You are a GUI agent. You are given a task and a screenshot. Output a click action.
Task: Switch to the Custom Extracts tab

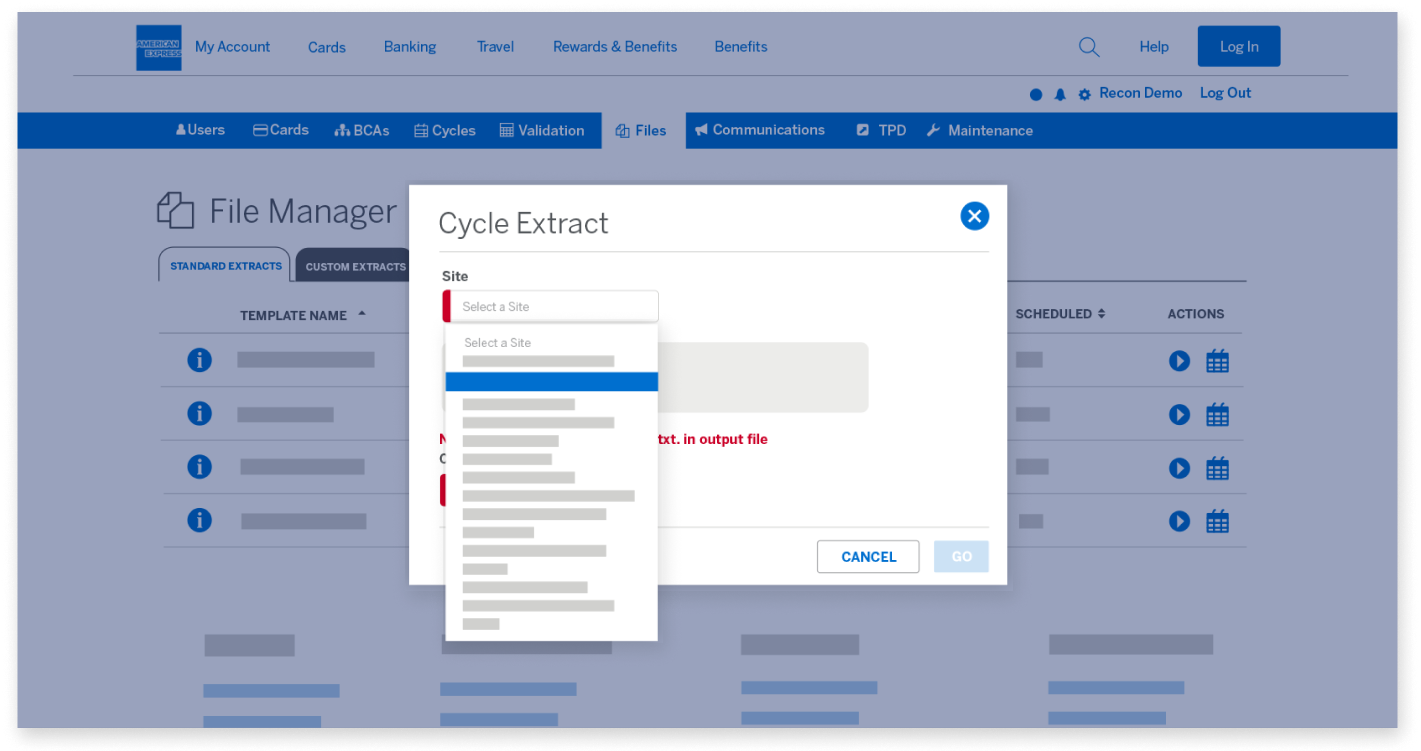(x=355, y=267)
